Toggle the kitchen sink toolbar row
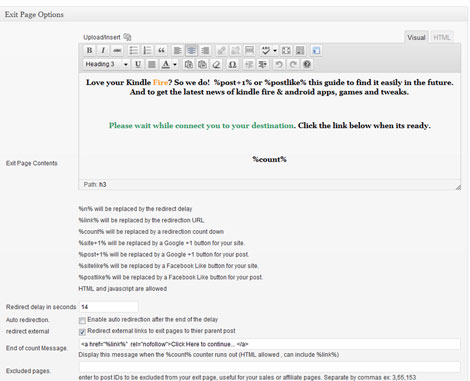This screenshot has width=470, height=381. [300, 50]
